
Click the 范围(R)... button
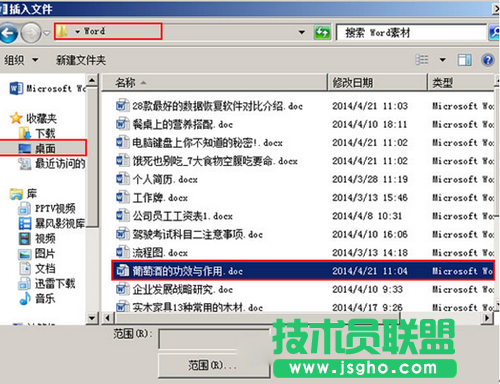pyautogui.click(x=213, y=365)
